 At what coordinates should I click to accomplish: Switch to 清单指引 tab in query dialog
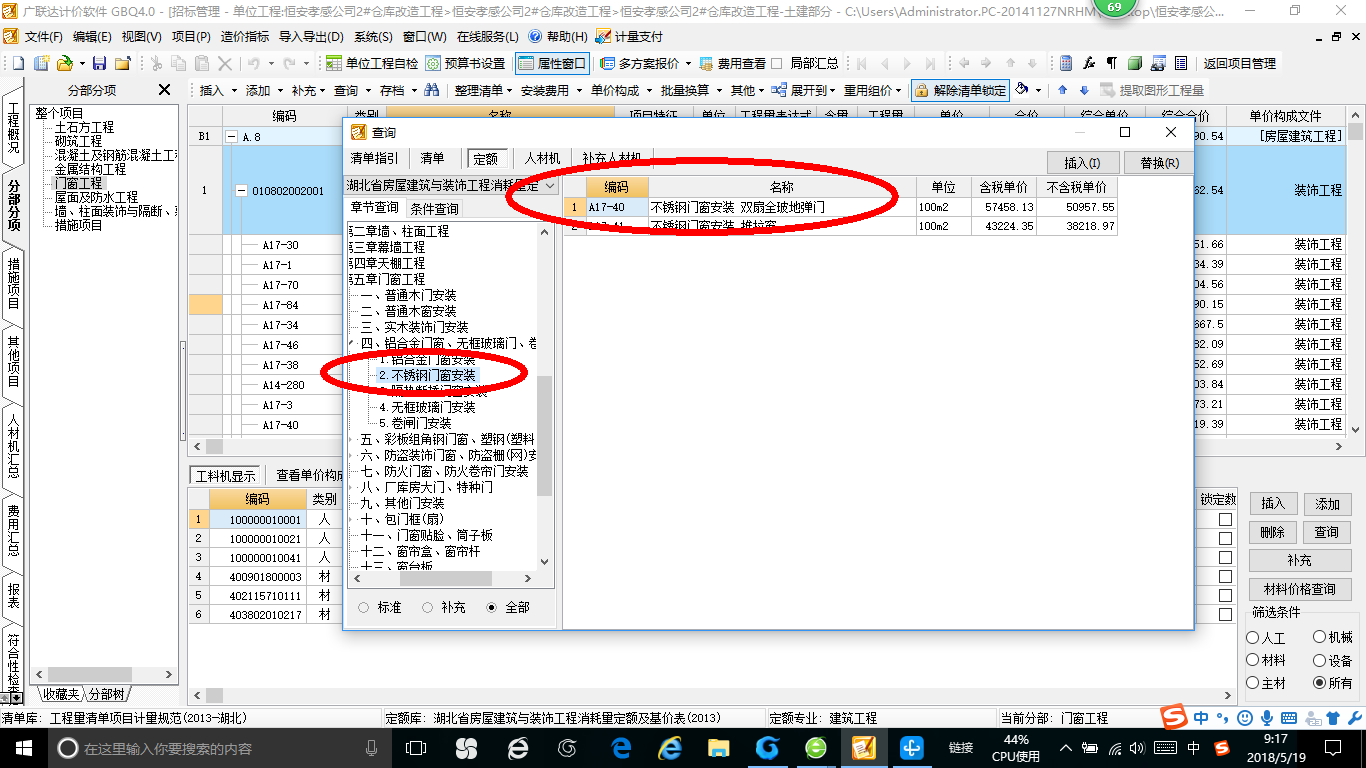pos(374,158)
